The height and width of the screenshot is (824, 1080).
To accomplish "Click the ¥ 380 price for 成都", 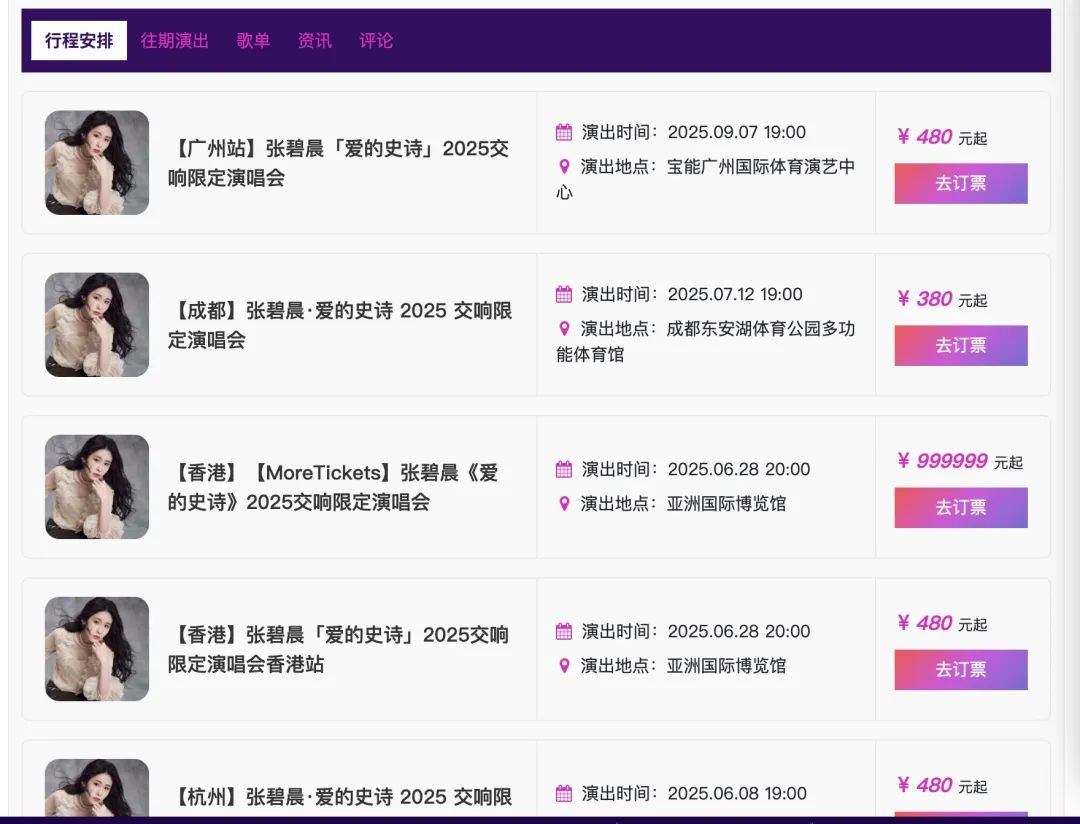I will [x=924, y=299].
